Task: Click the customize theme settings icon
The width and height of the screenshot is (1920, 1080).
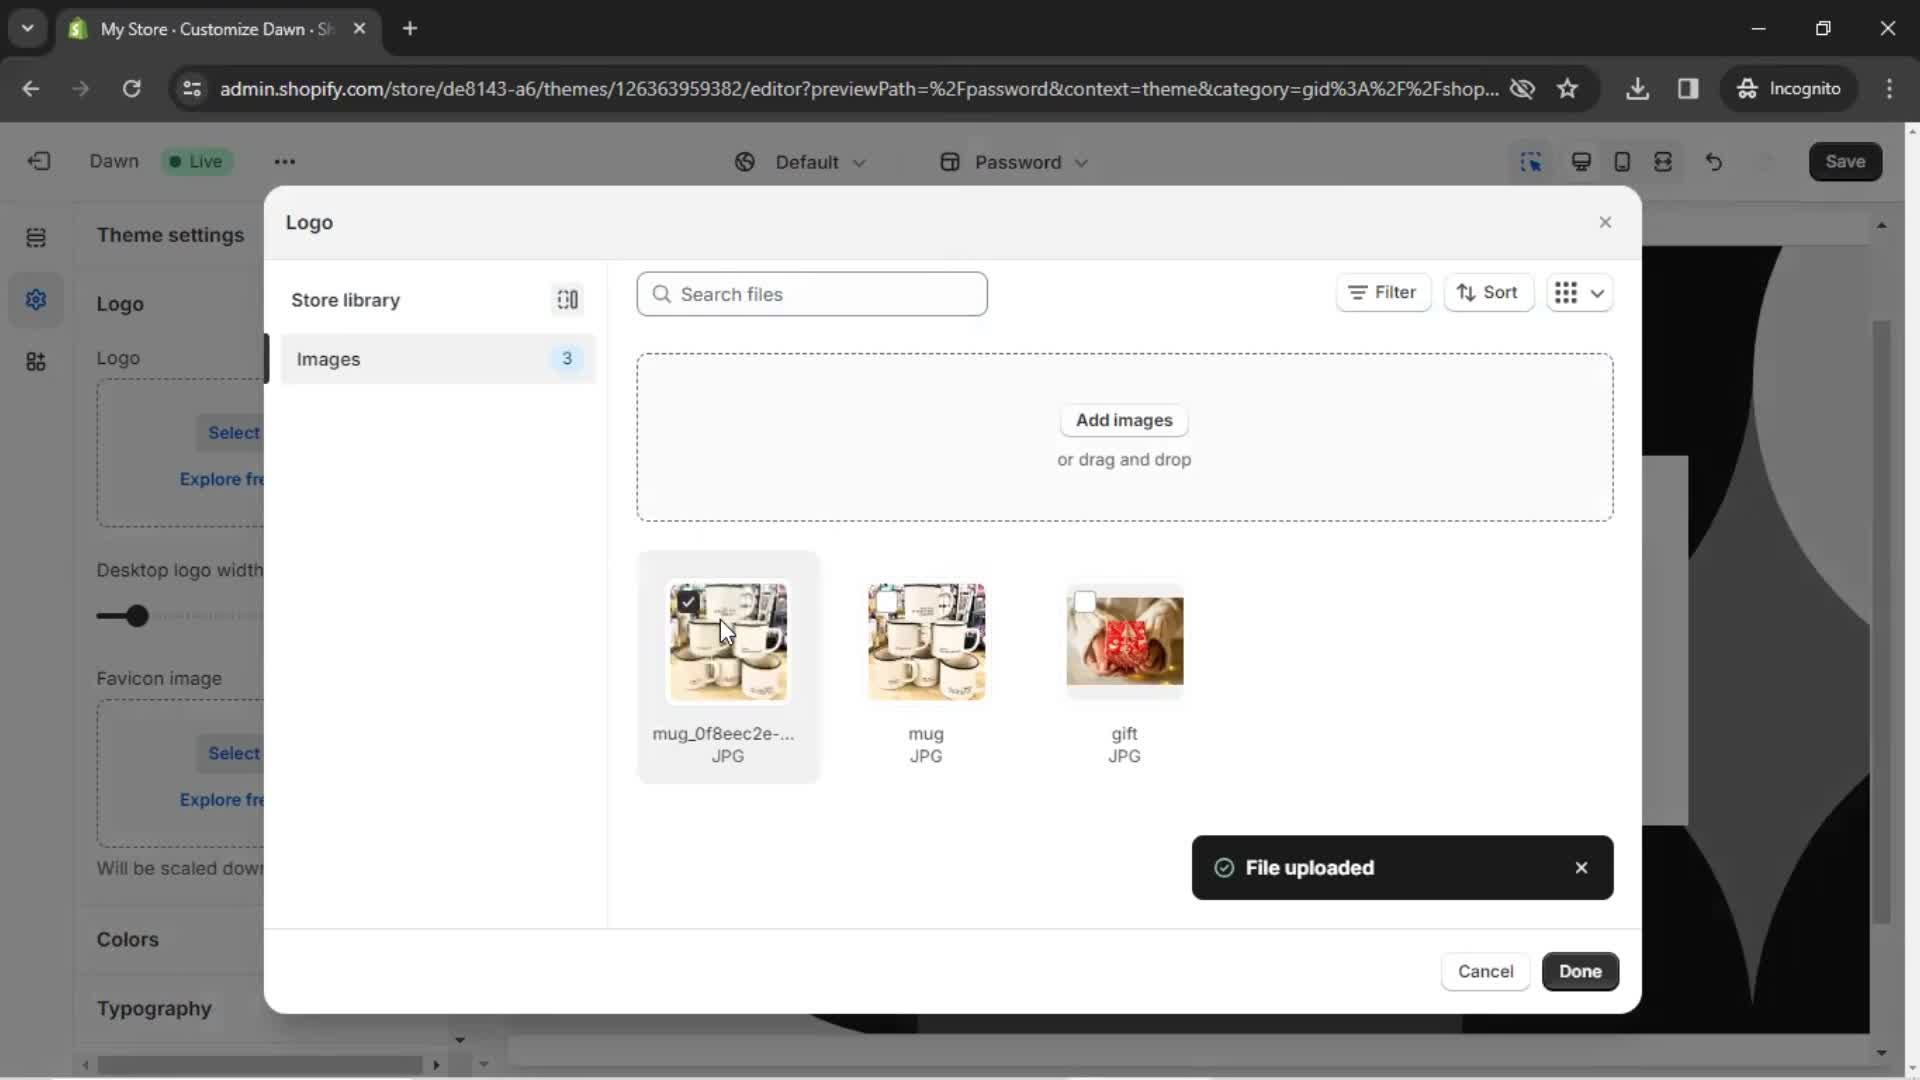Action: point(36,299)
